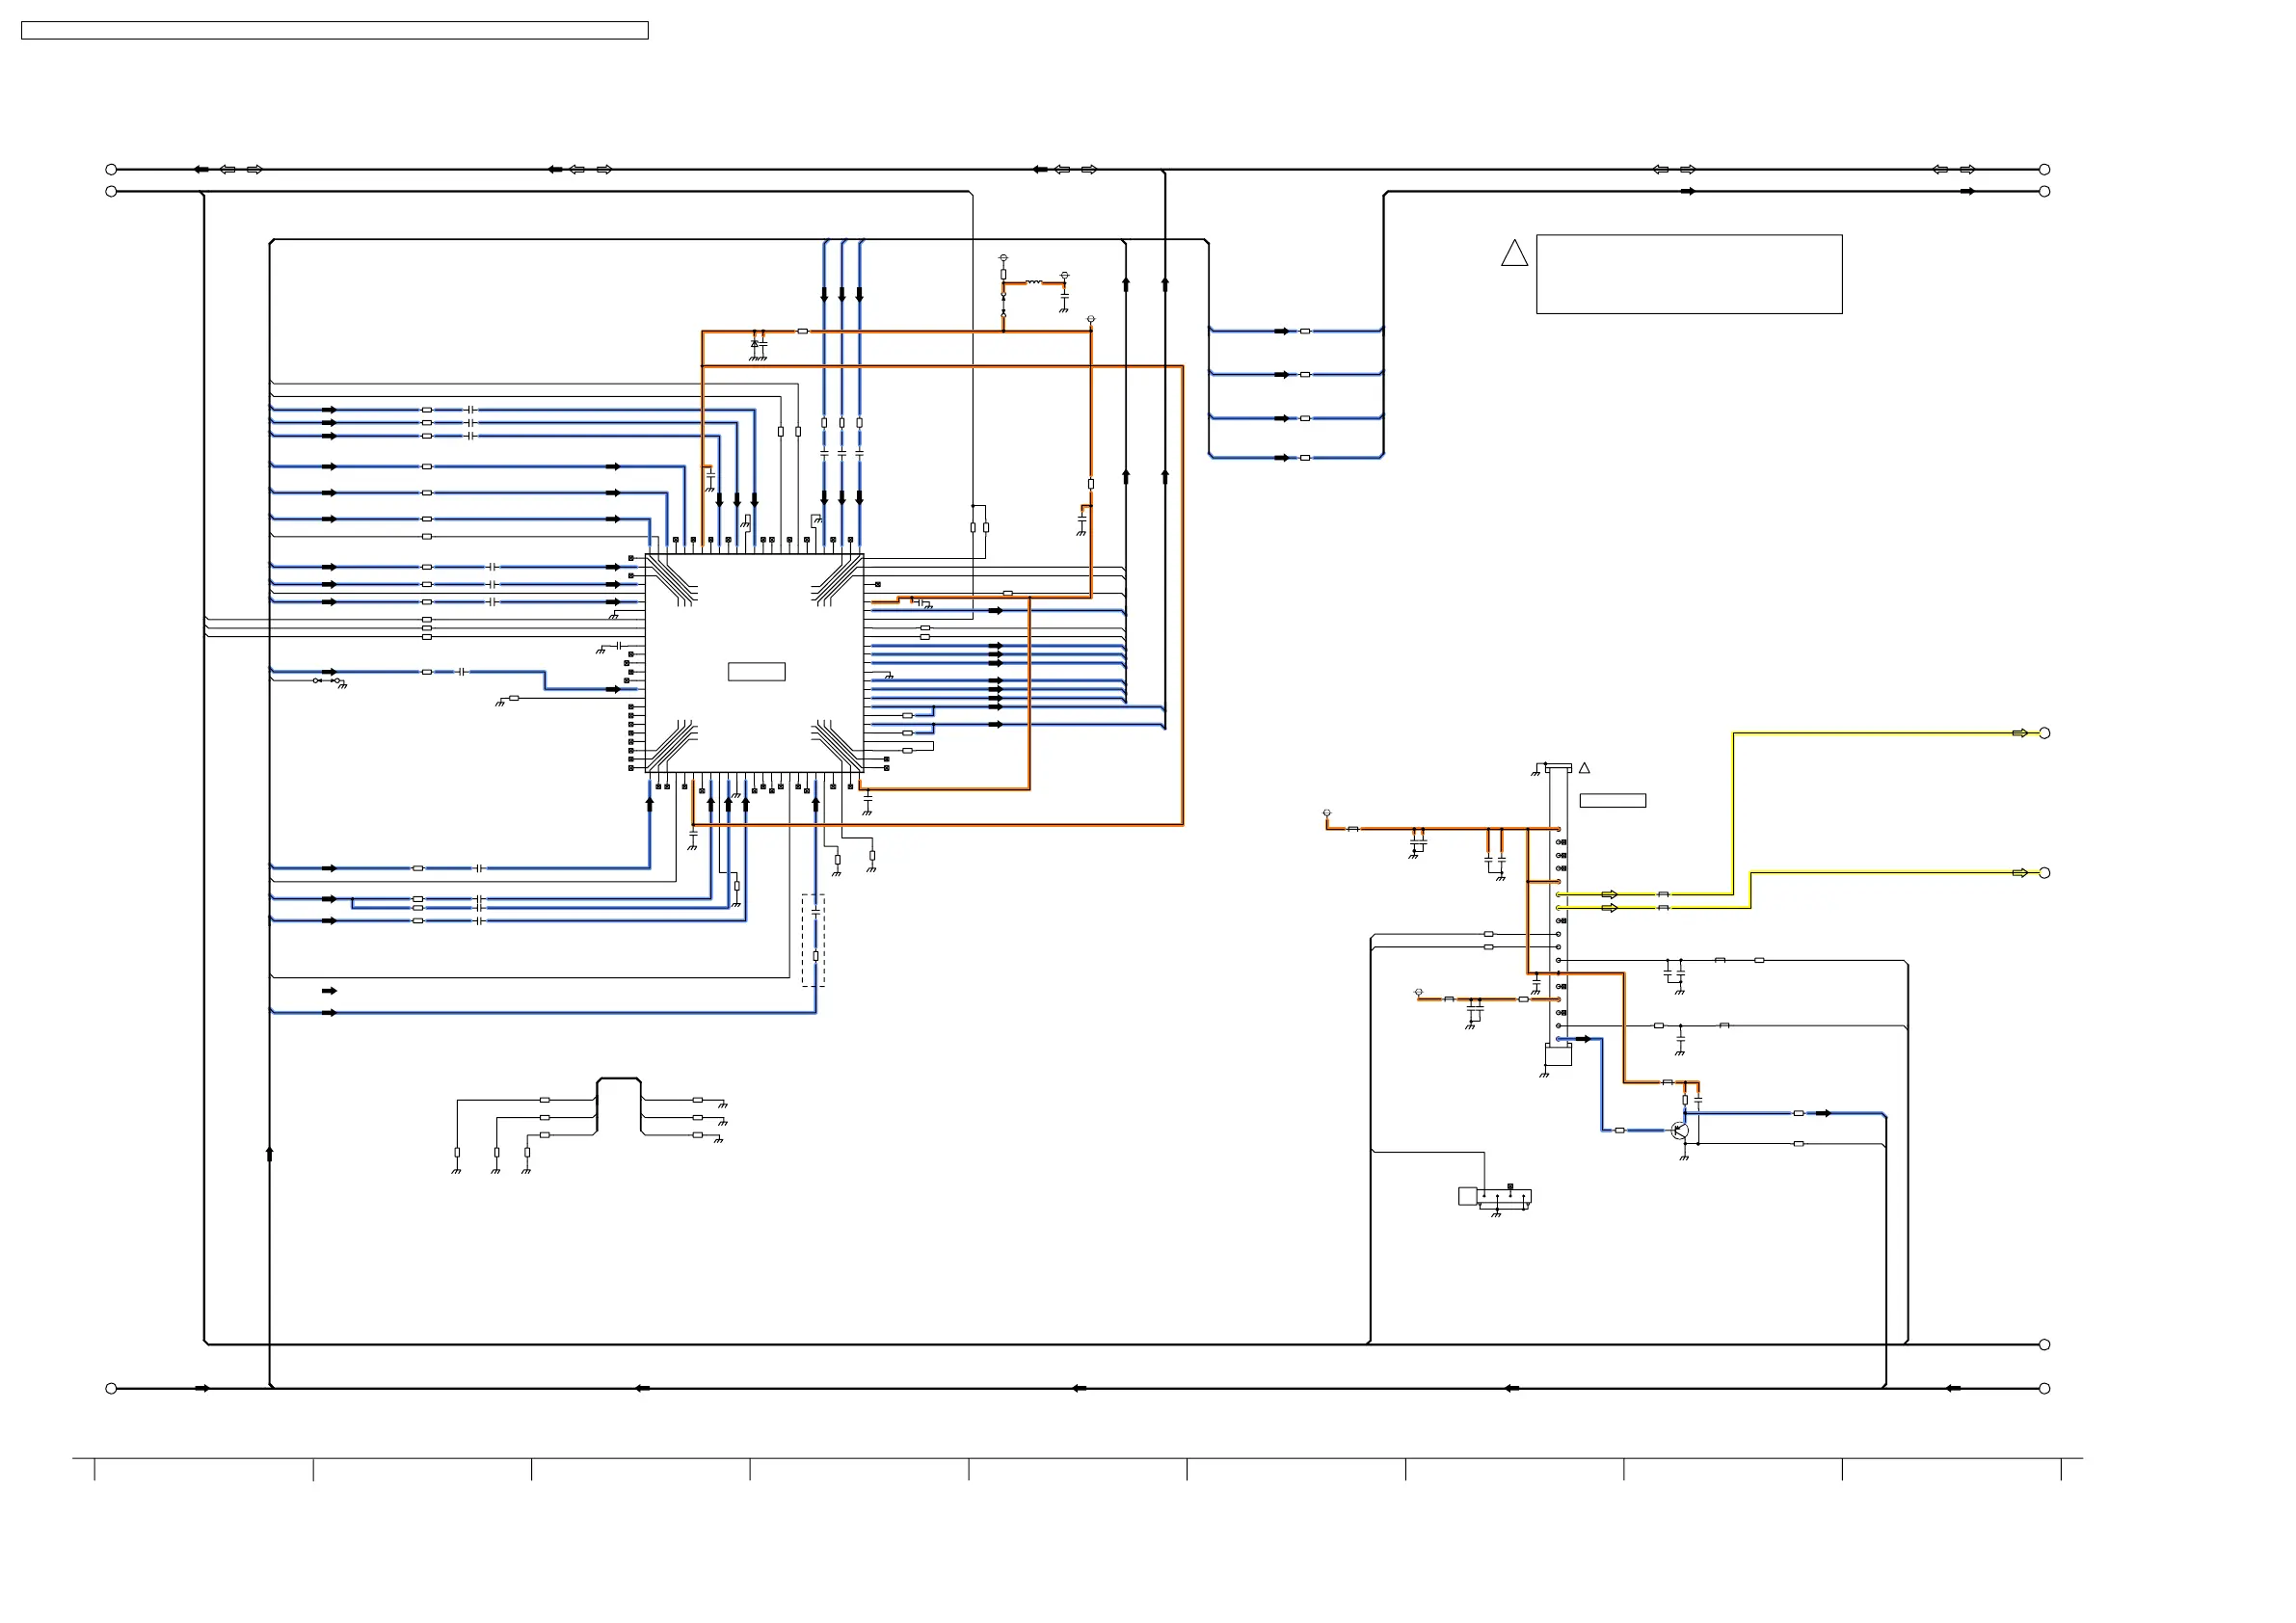Click the square block at bottom of vertical connector
This screenshot has height=1623, width=2296.
(1557, 1056)
